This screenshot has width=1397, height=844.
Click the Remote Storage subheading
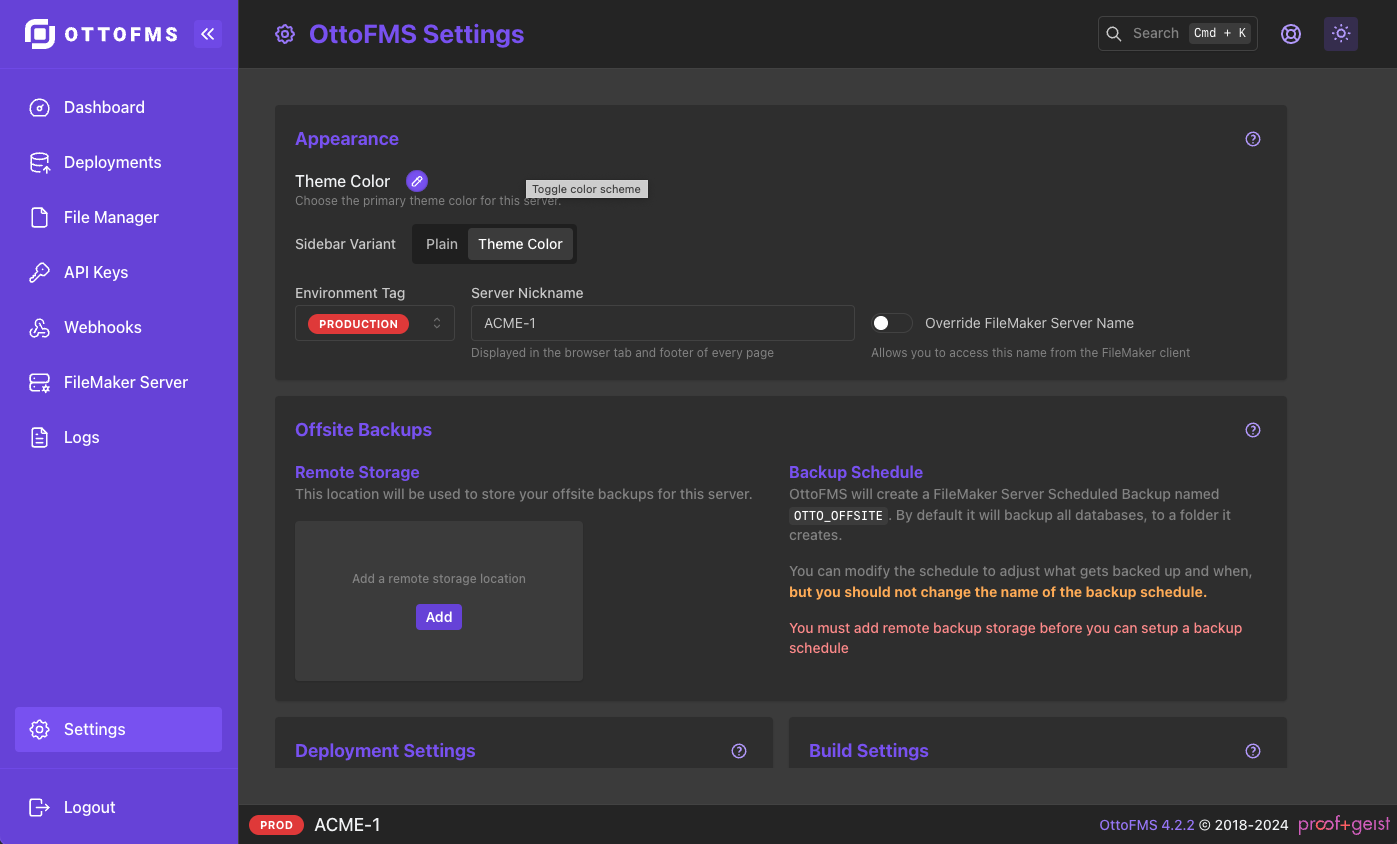click(357, 472)
